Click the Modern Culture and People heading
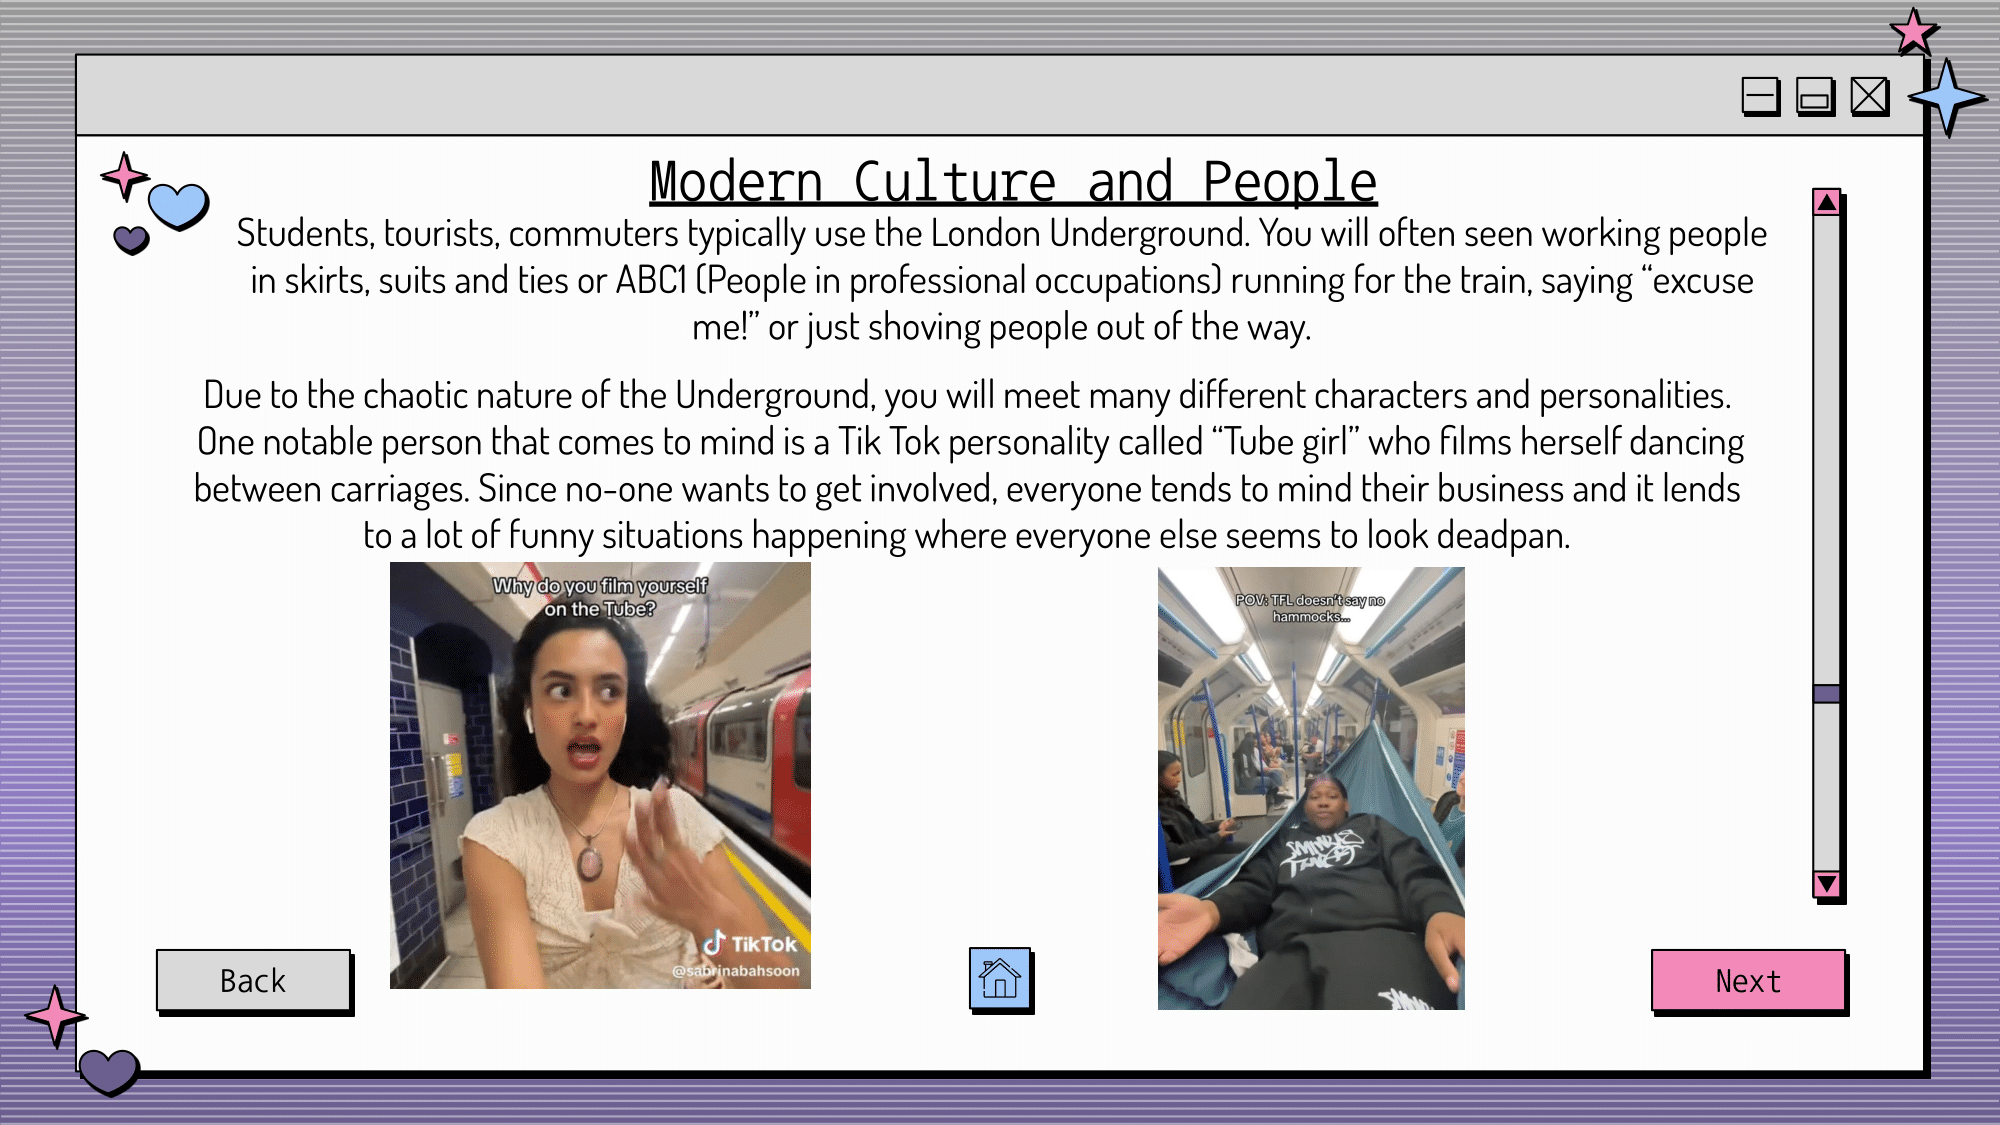 click(x=1013, y=182)
